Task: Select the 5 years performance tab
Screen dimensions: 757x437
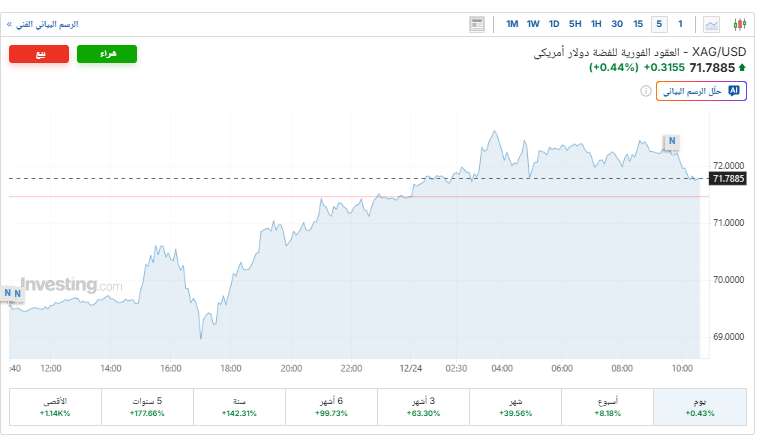Action: (x=147, y=406)
